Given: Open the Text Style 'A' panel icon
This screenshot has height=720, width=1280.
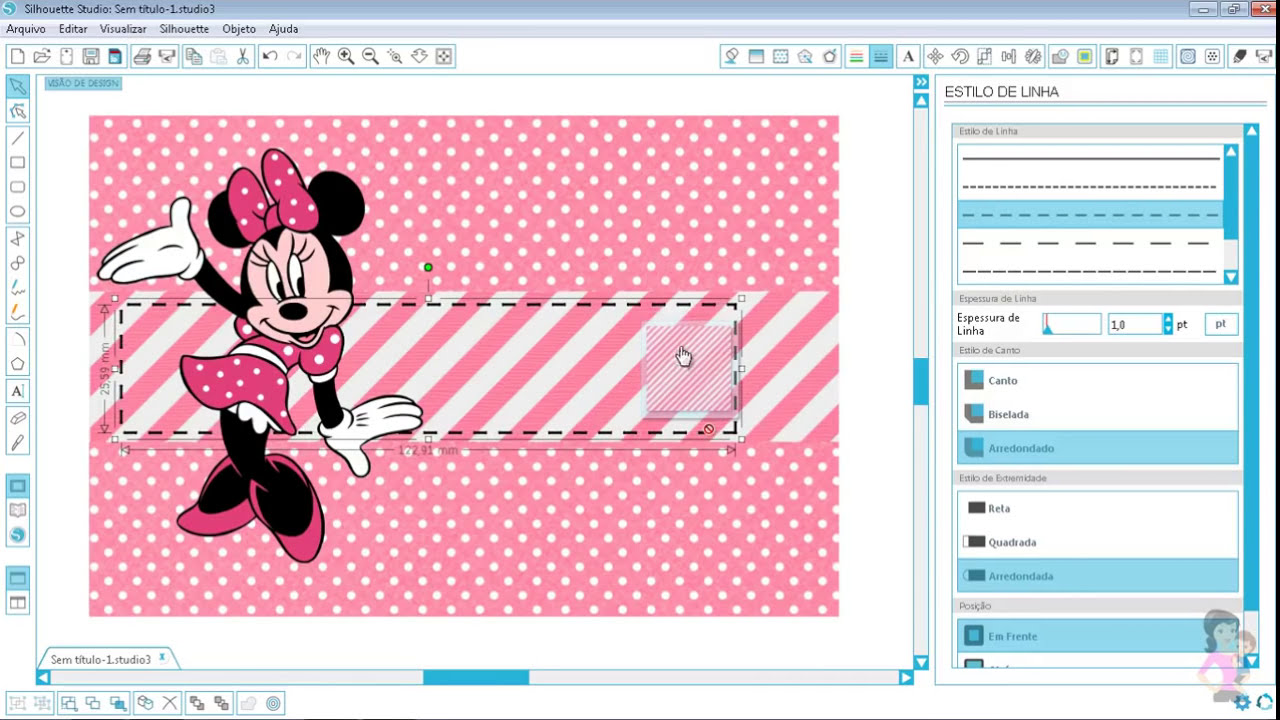Looking at the screenshot, I should click(908, 57).
